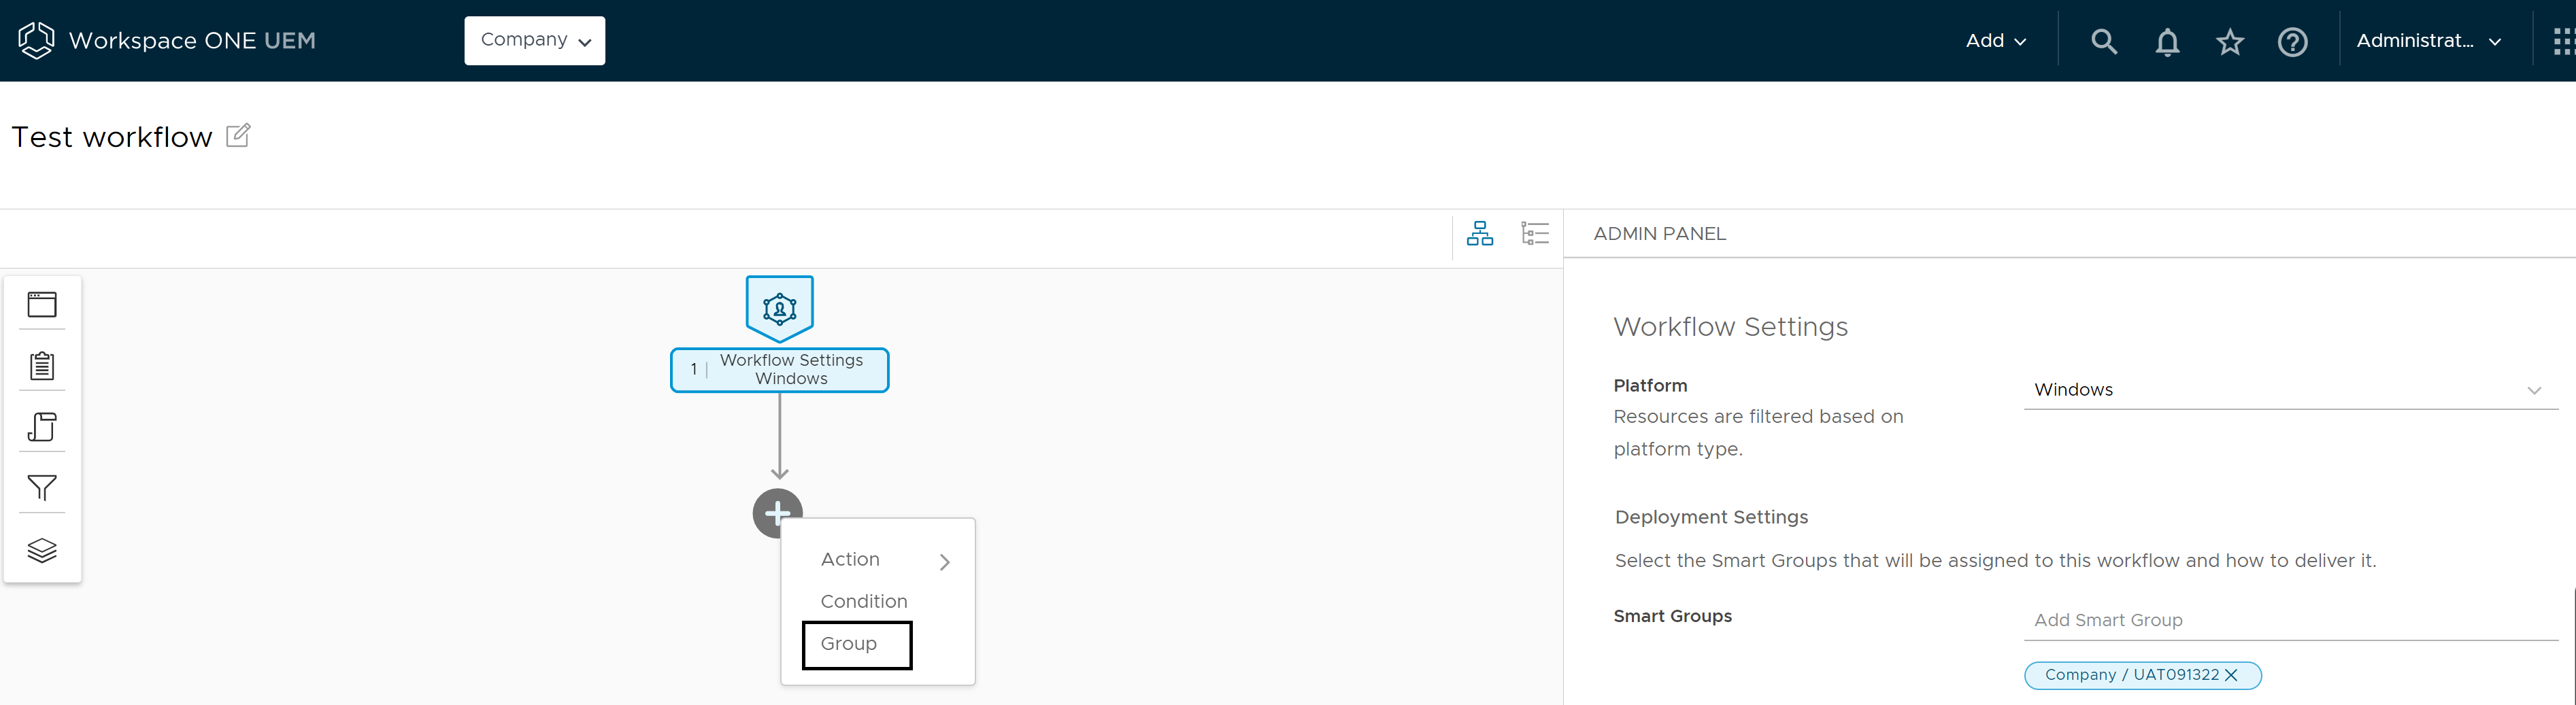The height and width of the screenshot is (705, 2576).
Task: Select the application window resource icon
Action: (x=42, y=304)
